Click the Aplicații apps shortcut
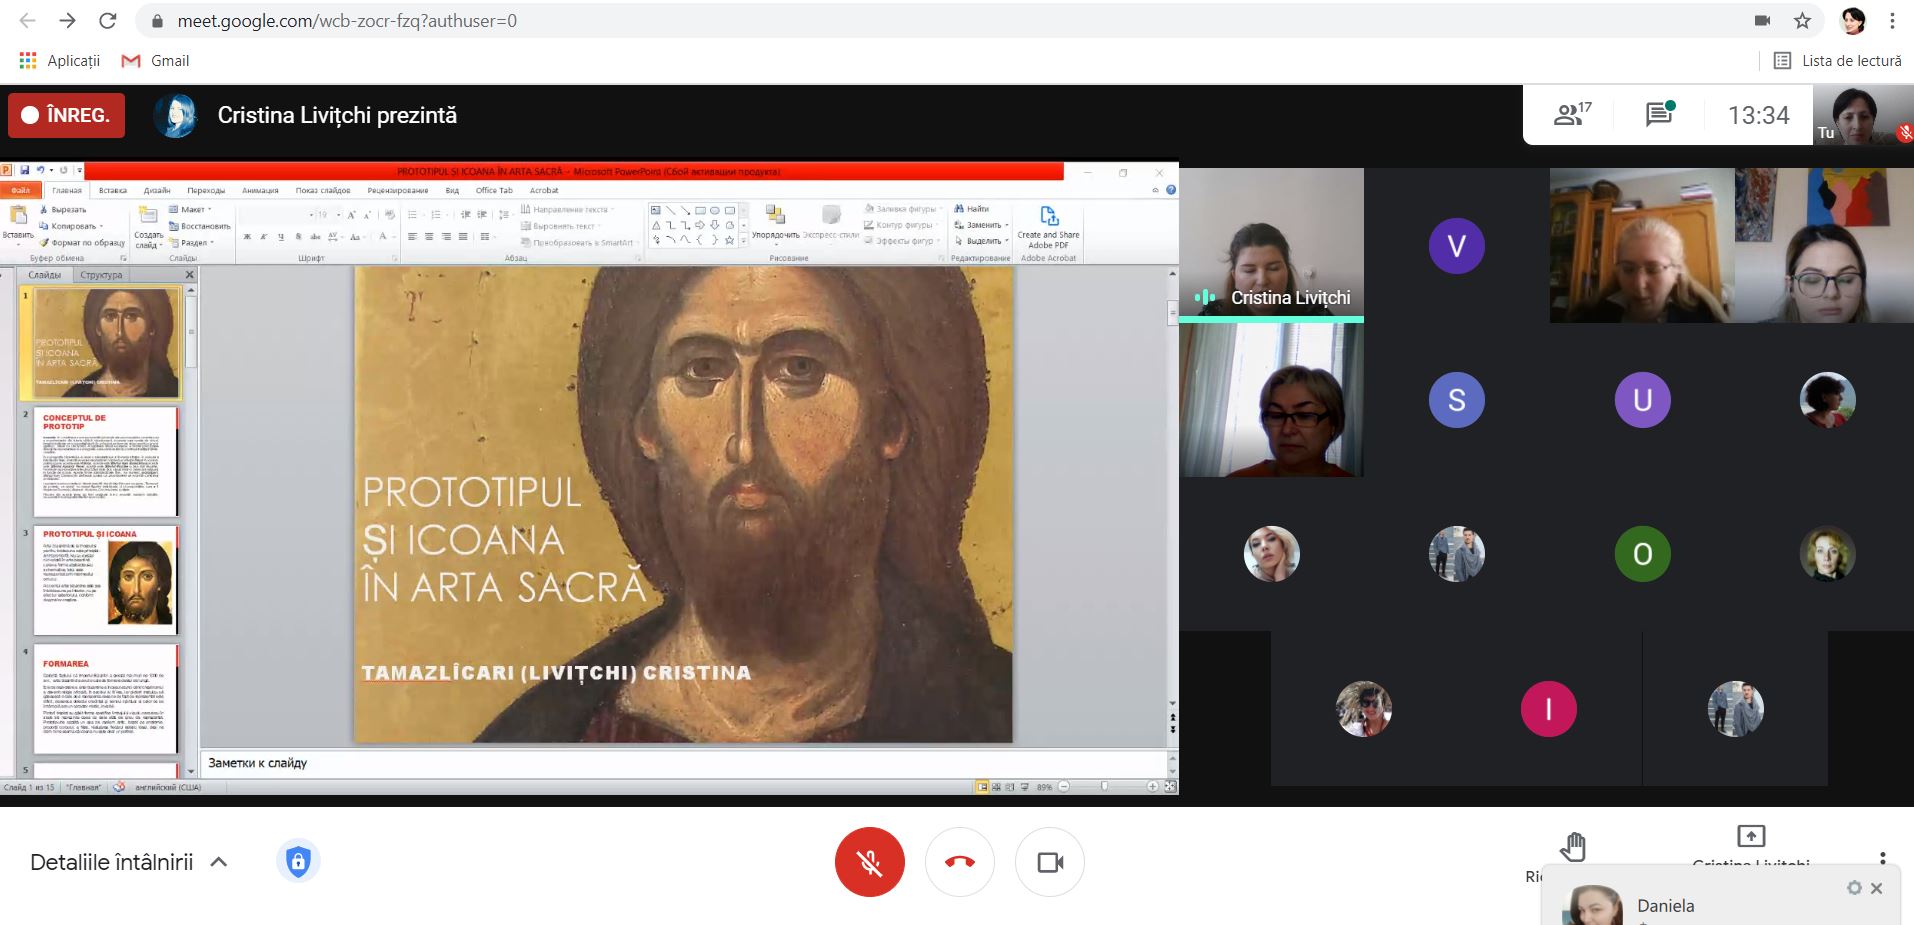The image size is (1914, 925). pos(60,61)
